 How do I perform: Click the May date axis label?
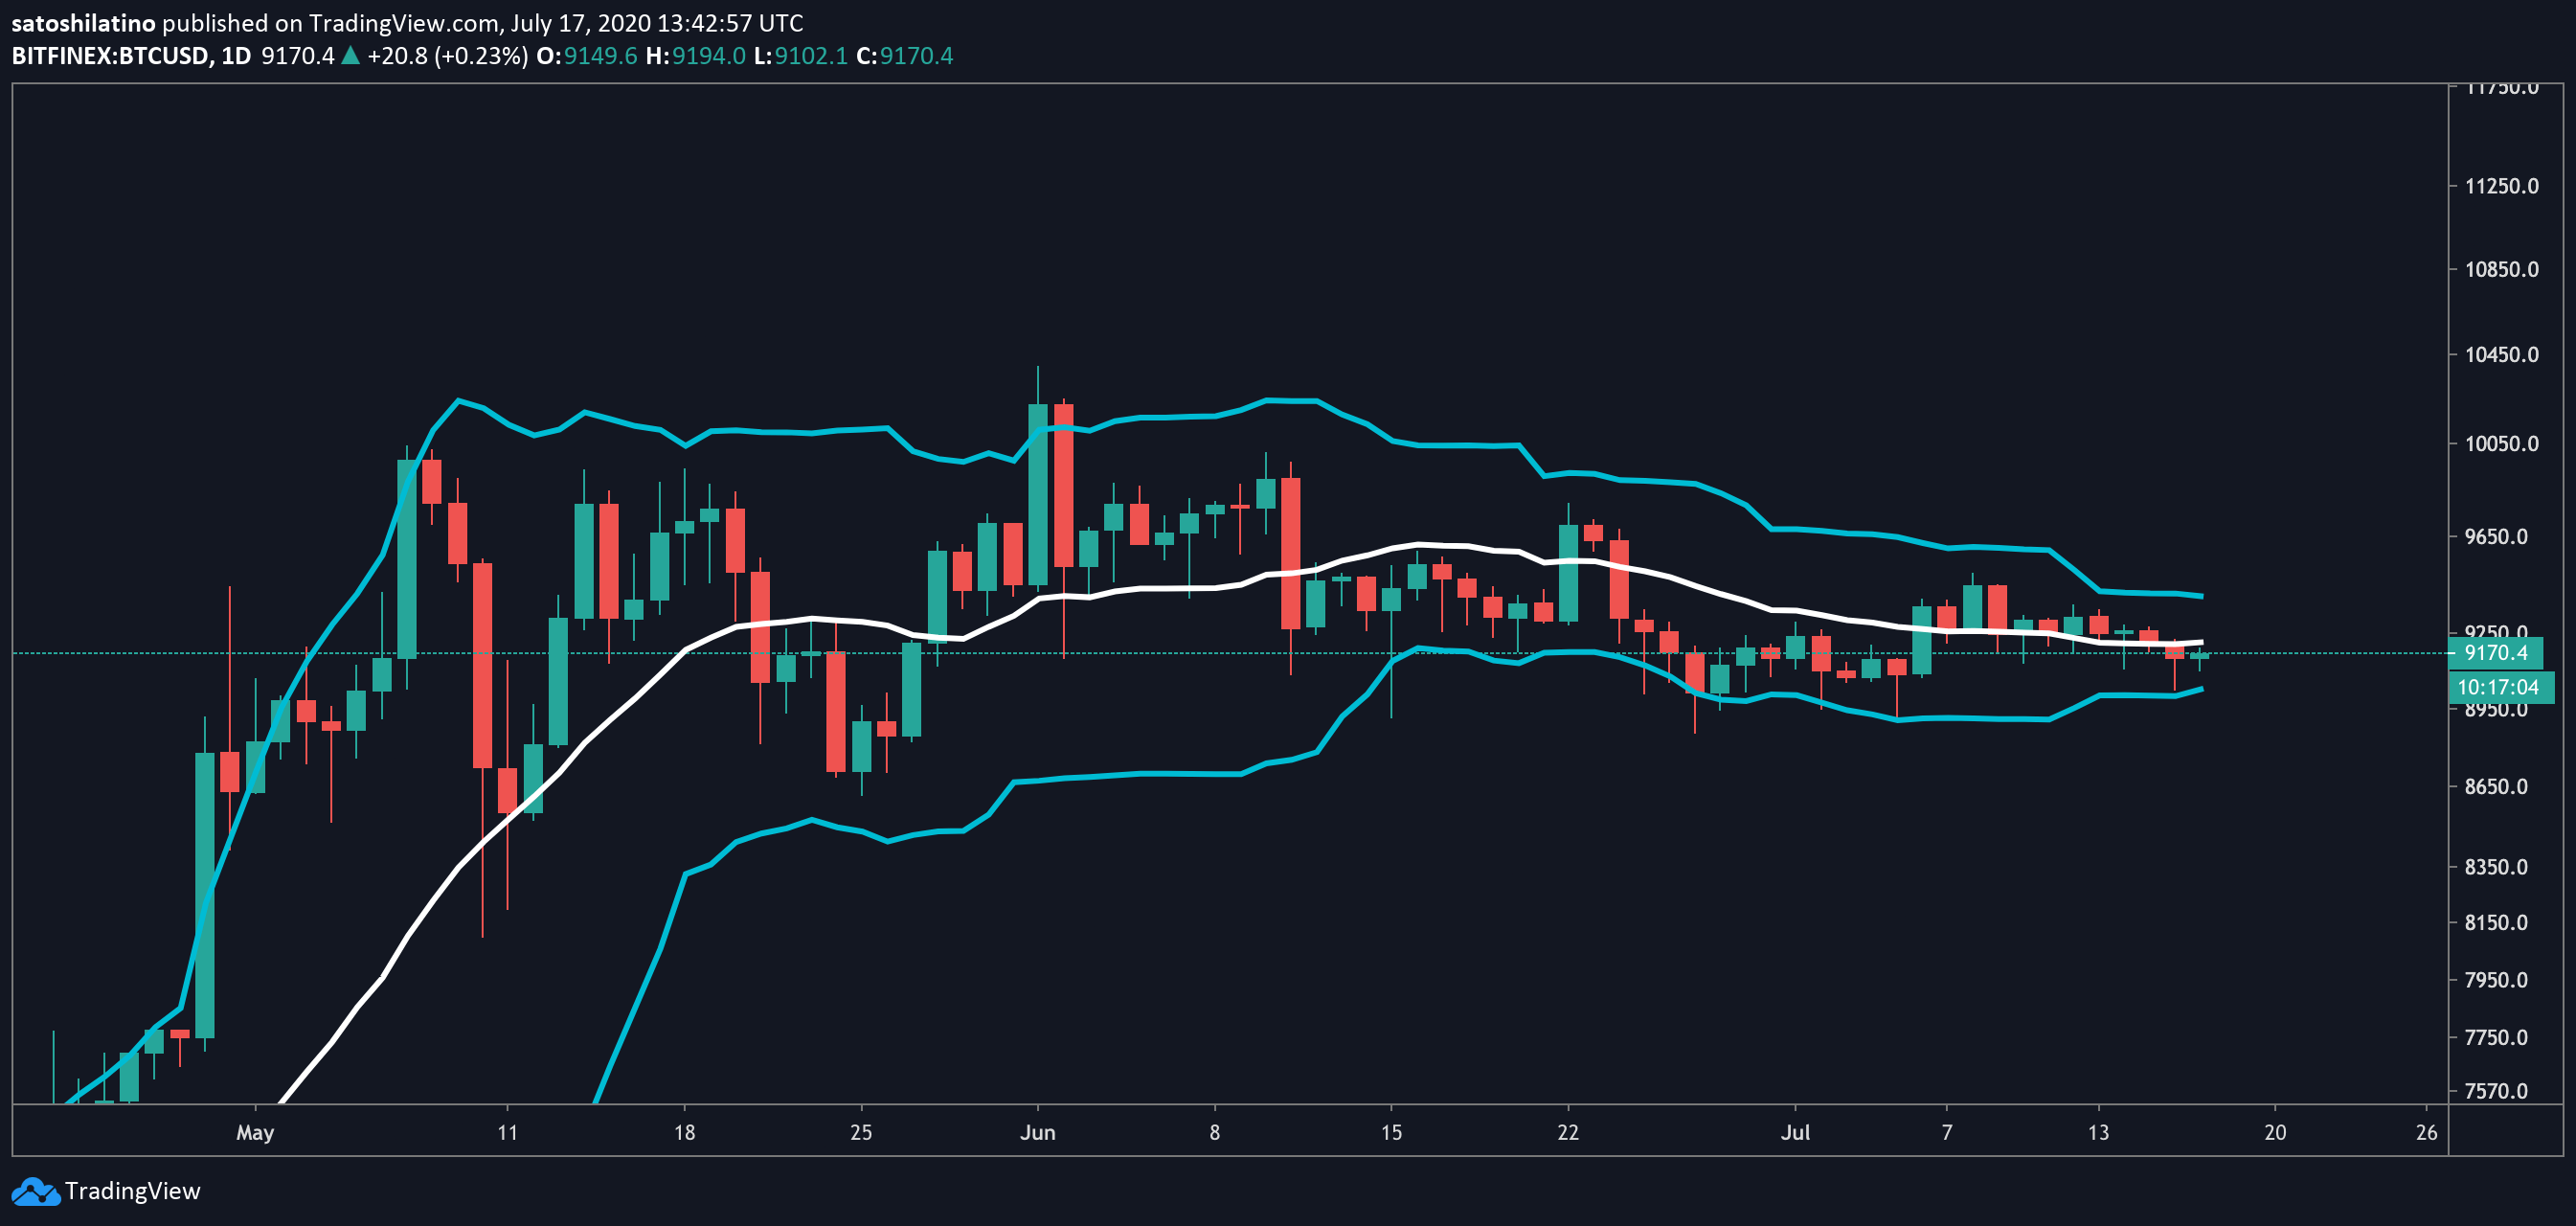pos(255,1132)
